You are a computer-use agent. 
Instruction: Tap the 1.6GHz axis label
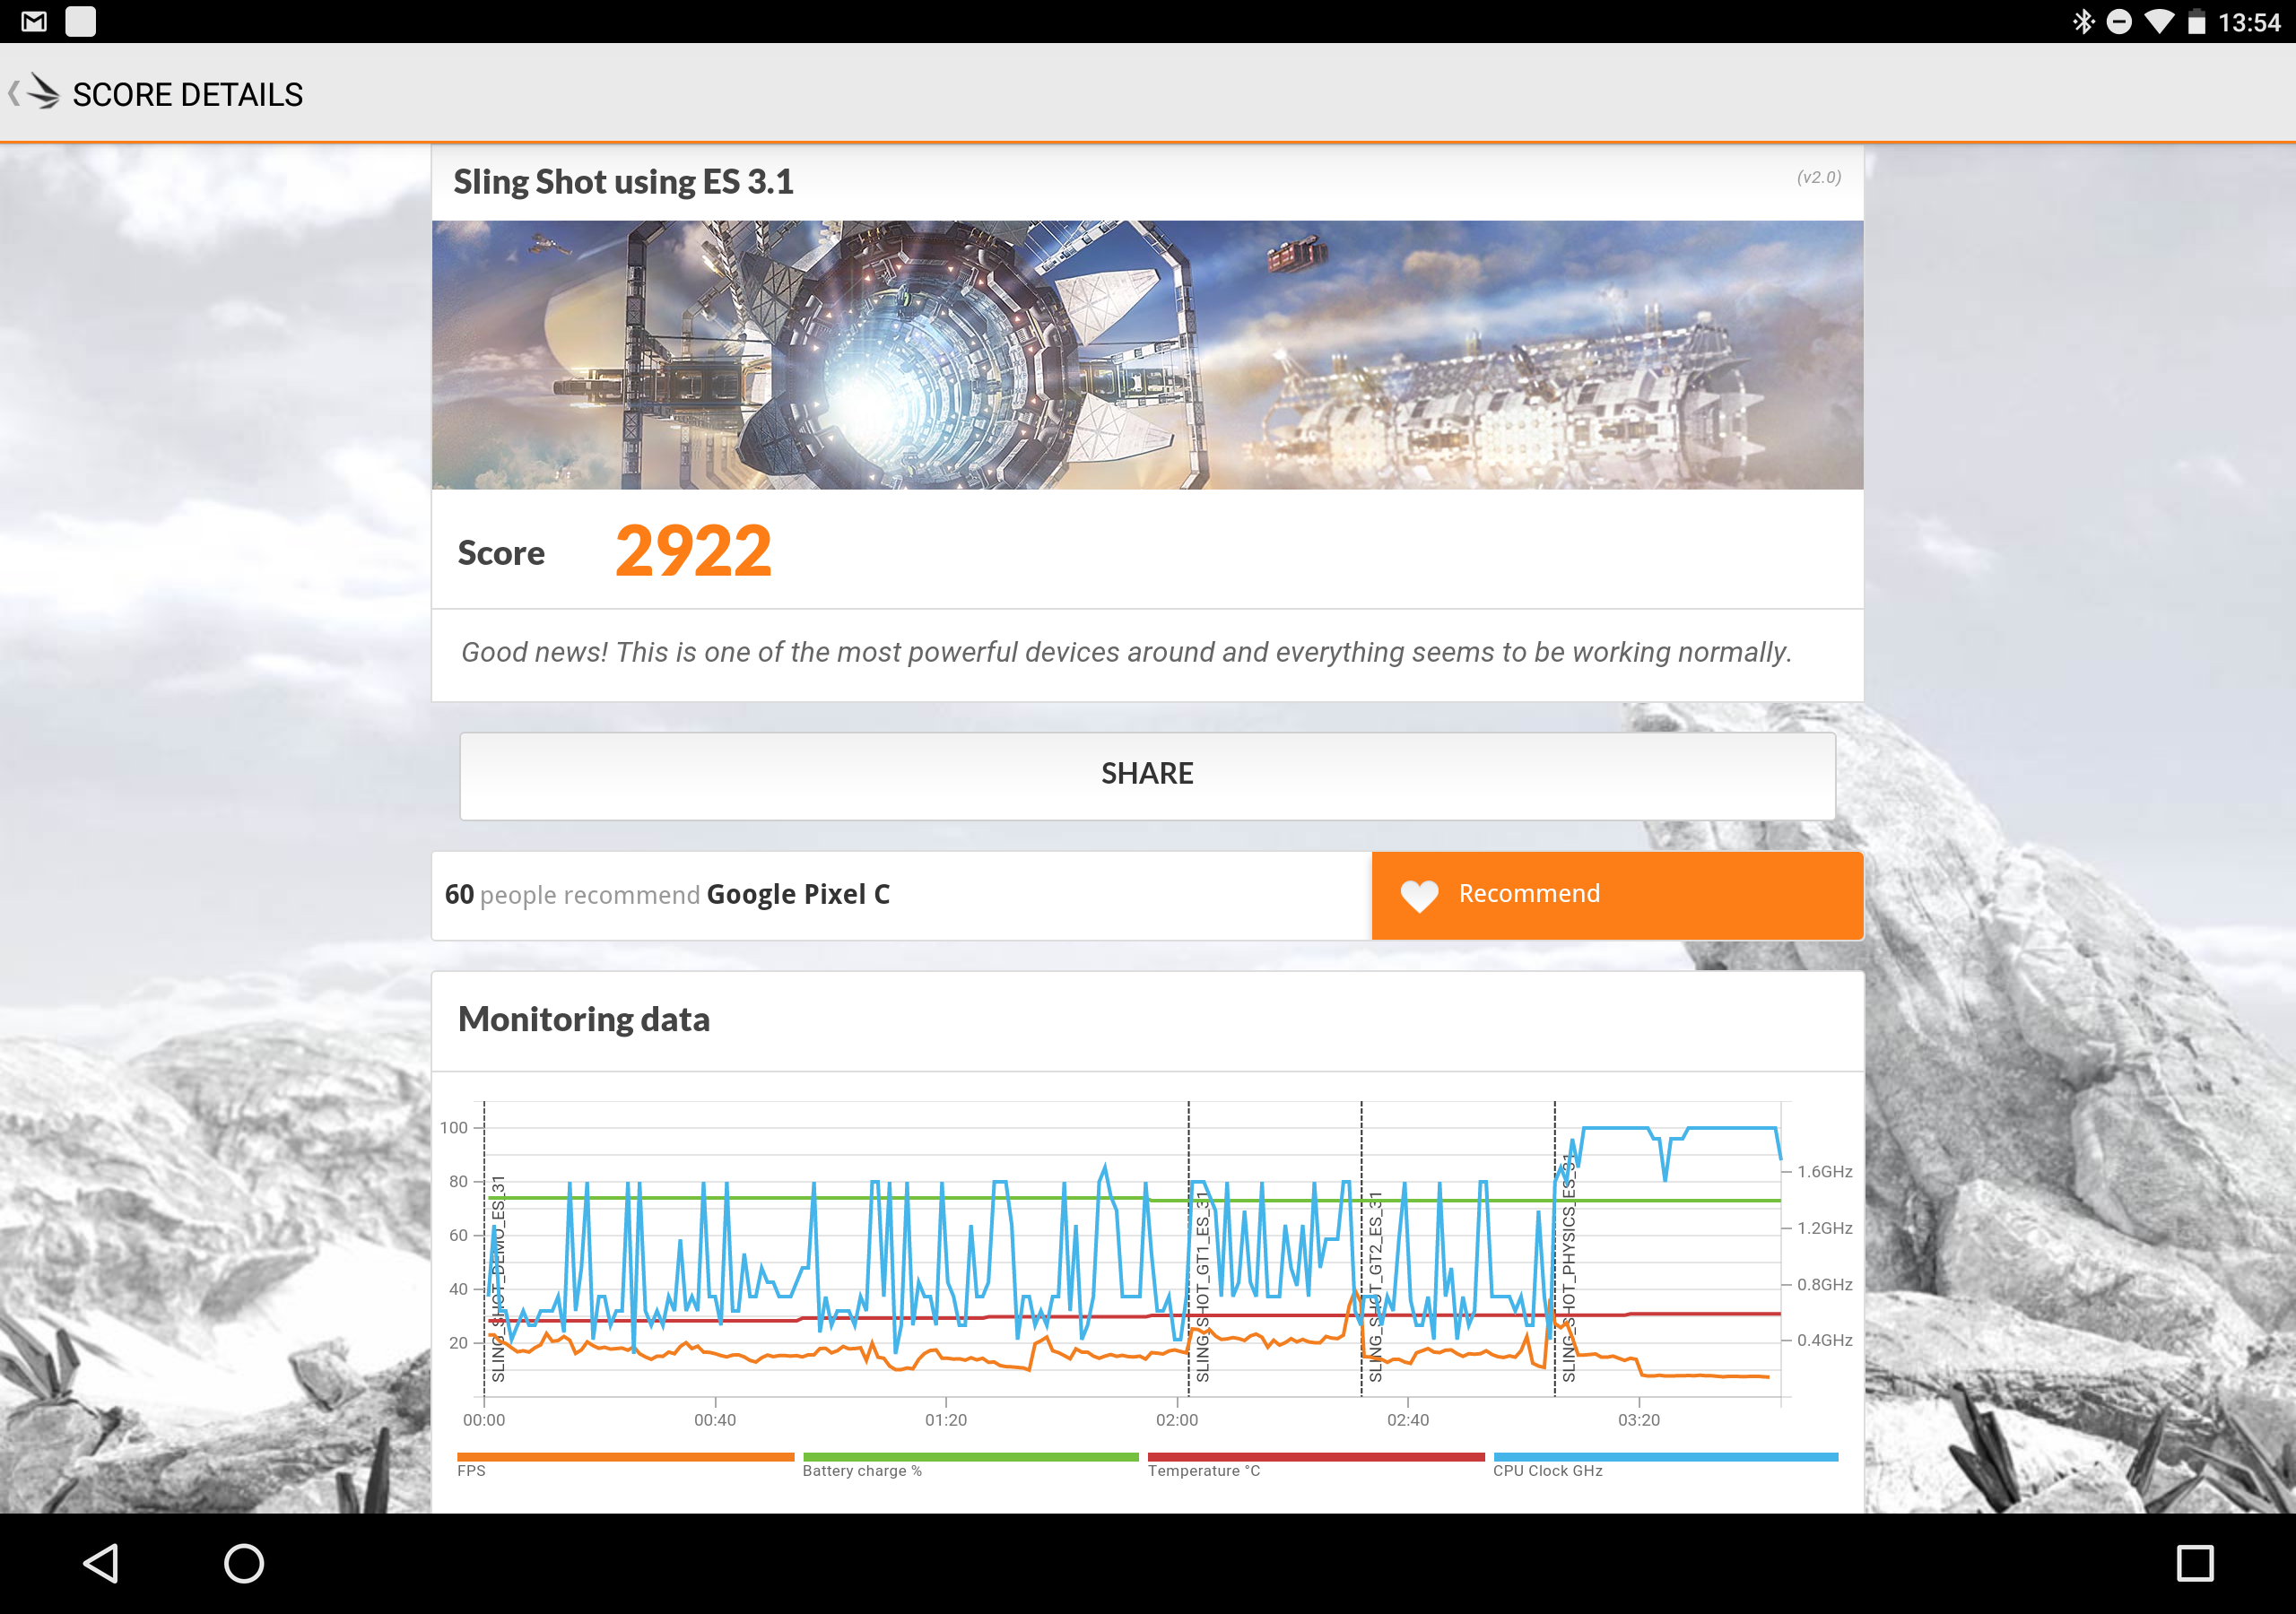tap(1824, 1171)
